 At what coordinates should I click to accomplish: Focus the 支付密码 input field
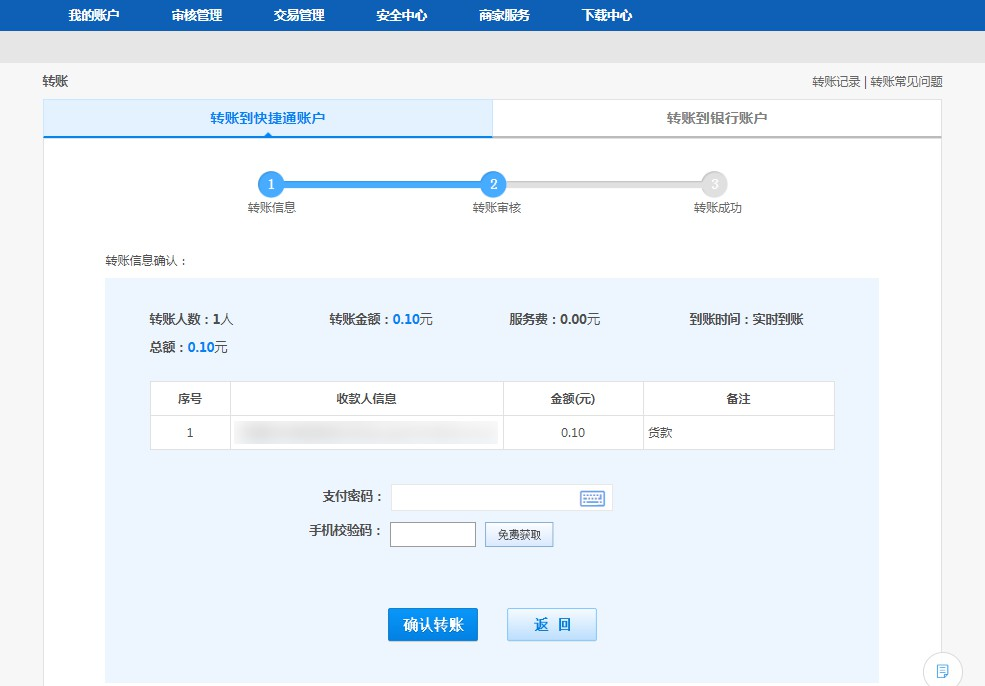coord(484,498)
